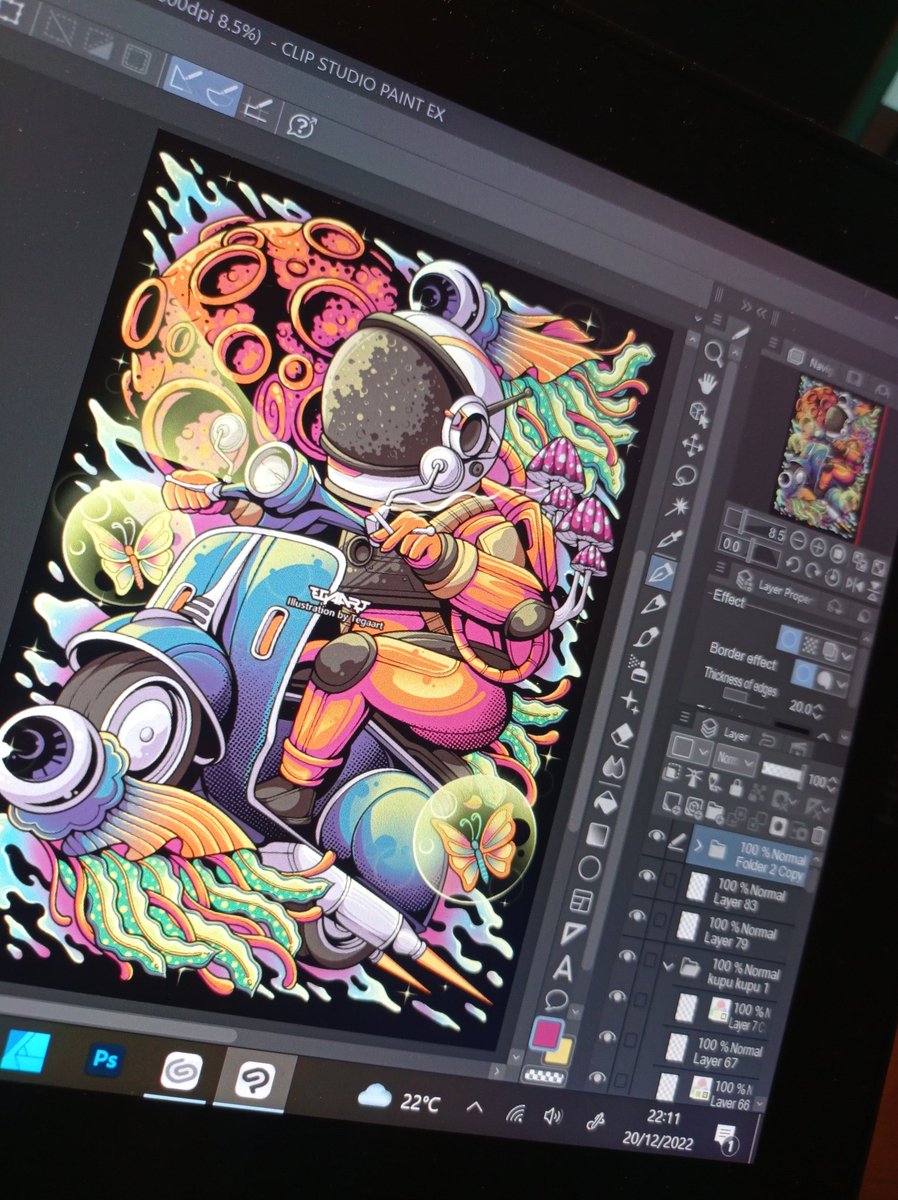Hide Layer 67 with eye icon
This screenshot has height=1200, width=898.
[608, 1036]
